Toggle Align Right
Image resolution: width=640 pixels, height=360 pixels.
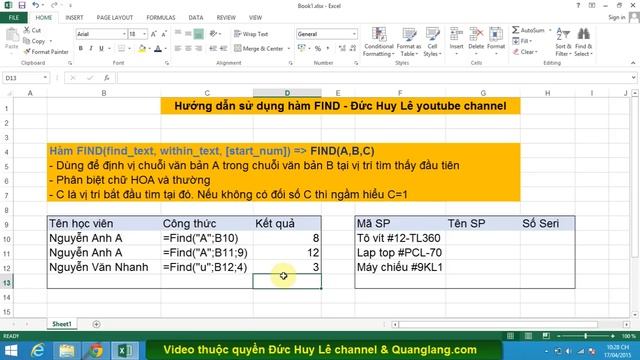(198, 48)
